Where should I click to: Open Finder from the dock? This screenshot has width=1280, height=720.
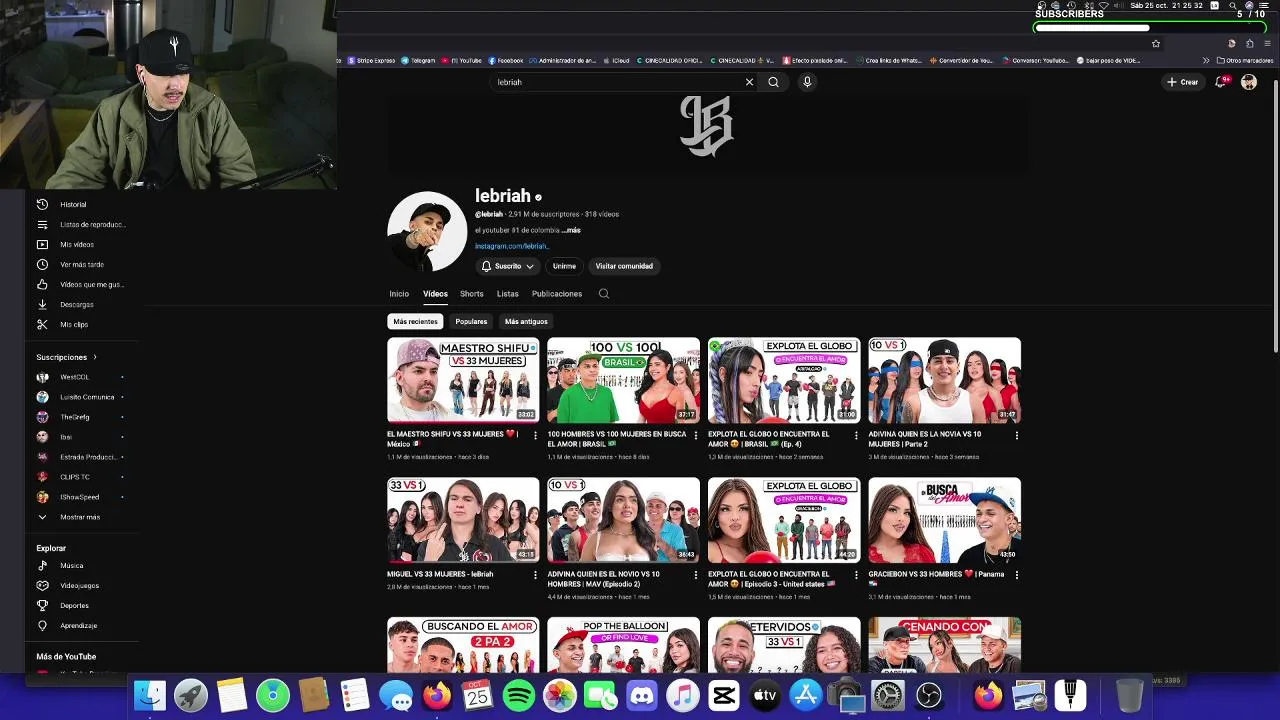pos(150,695)
